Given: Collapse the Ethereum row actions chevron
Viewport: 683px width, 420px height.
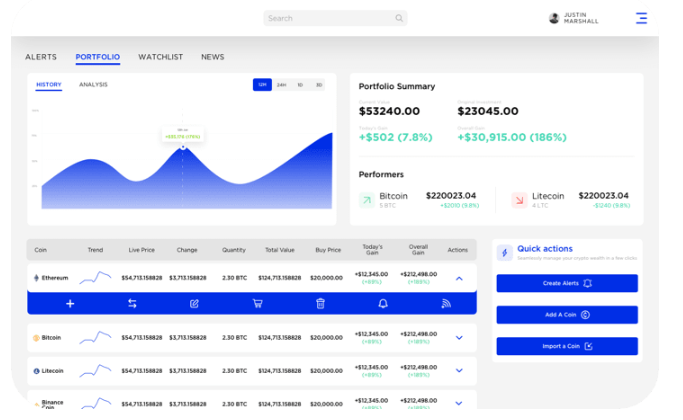Looking at the screenshot, I should (459, 278).
